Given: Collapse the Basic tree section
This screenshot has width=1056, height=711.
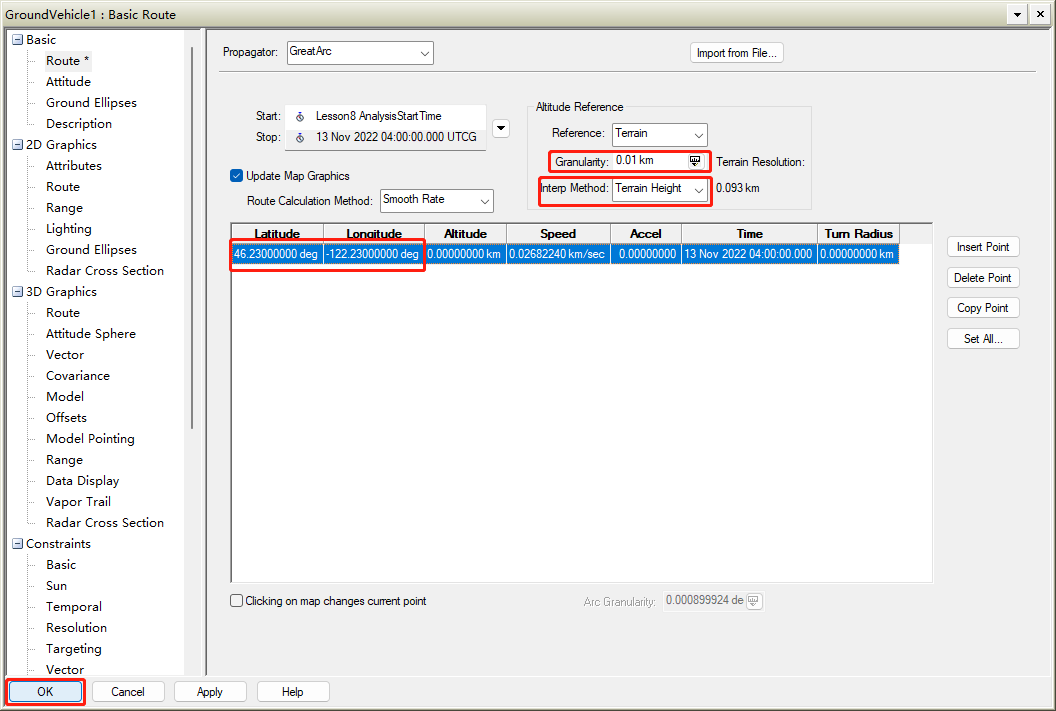Looking at the screenshot, I should pyautogui.click(x=17, y=40).
